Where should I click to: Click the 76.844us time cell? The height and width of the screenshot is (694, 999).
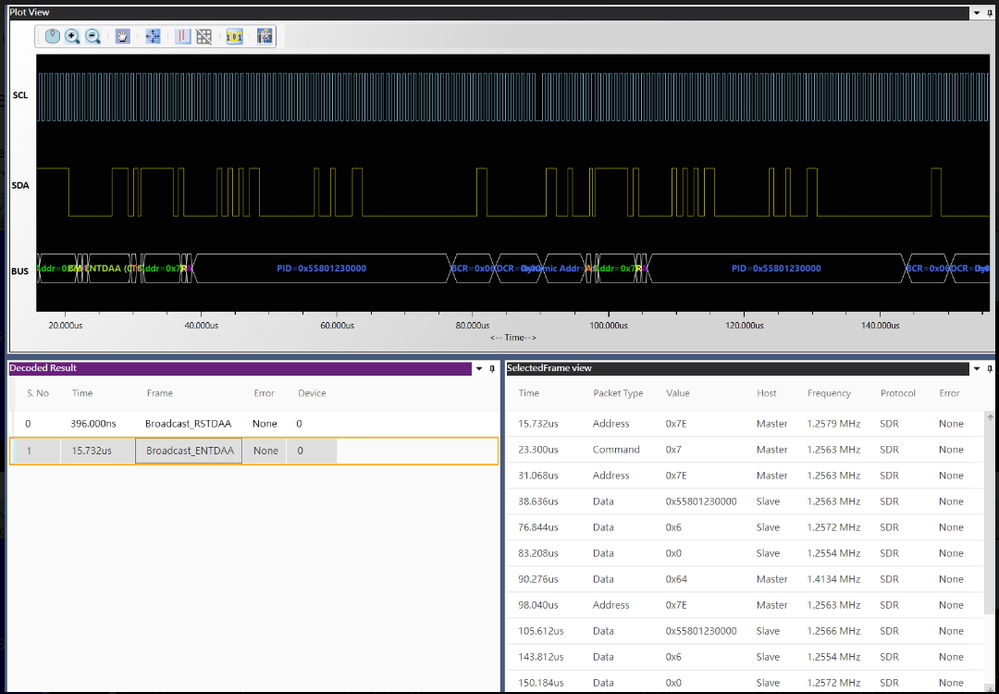(538, 527)
